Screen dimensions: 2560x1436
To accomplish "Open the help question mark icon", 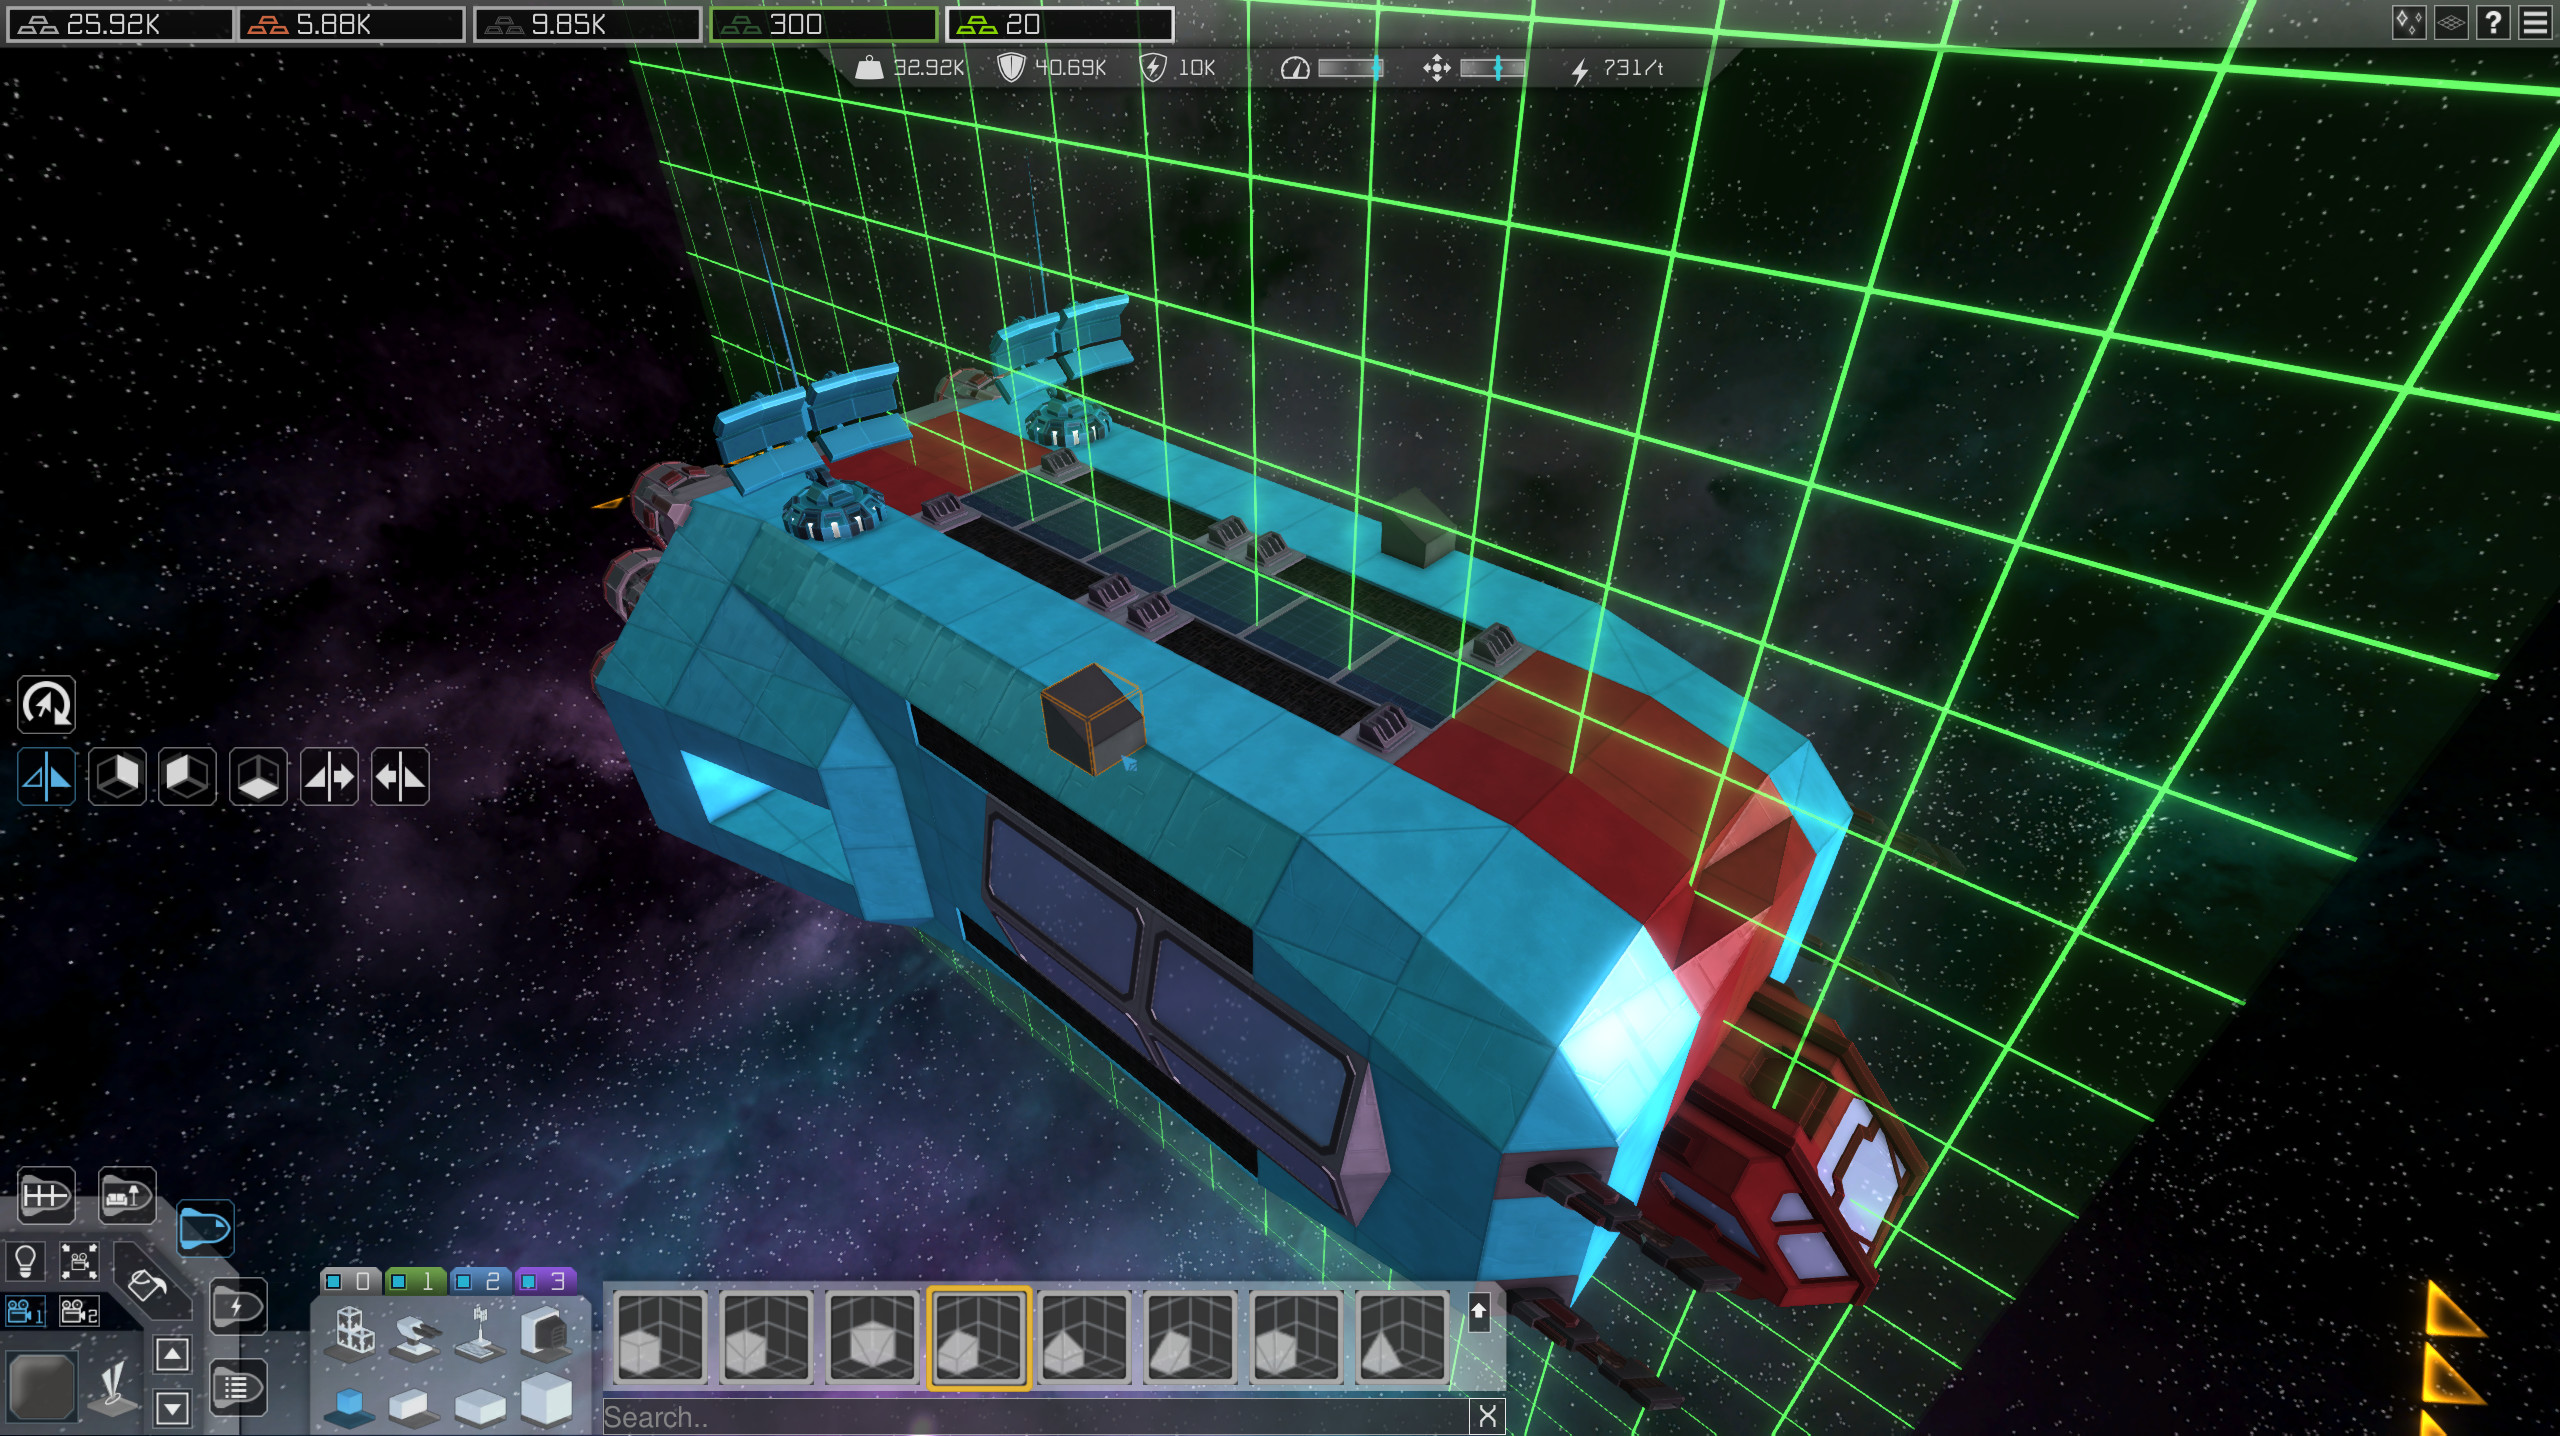I will [2492, 22].
